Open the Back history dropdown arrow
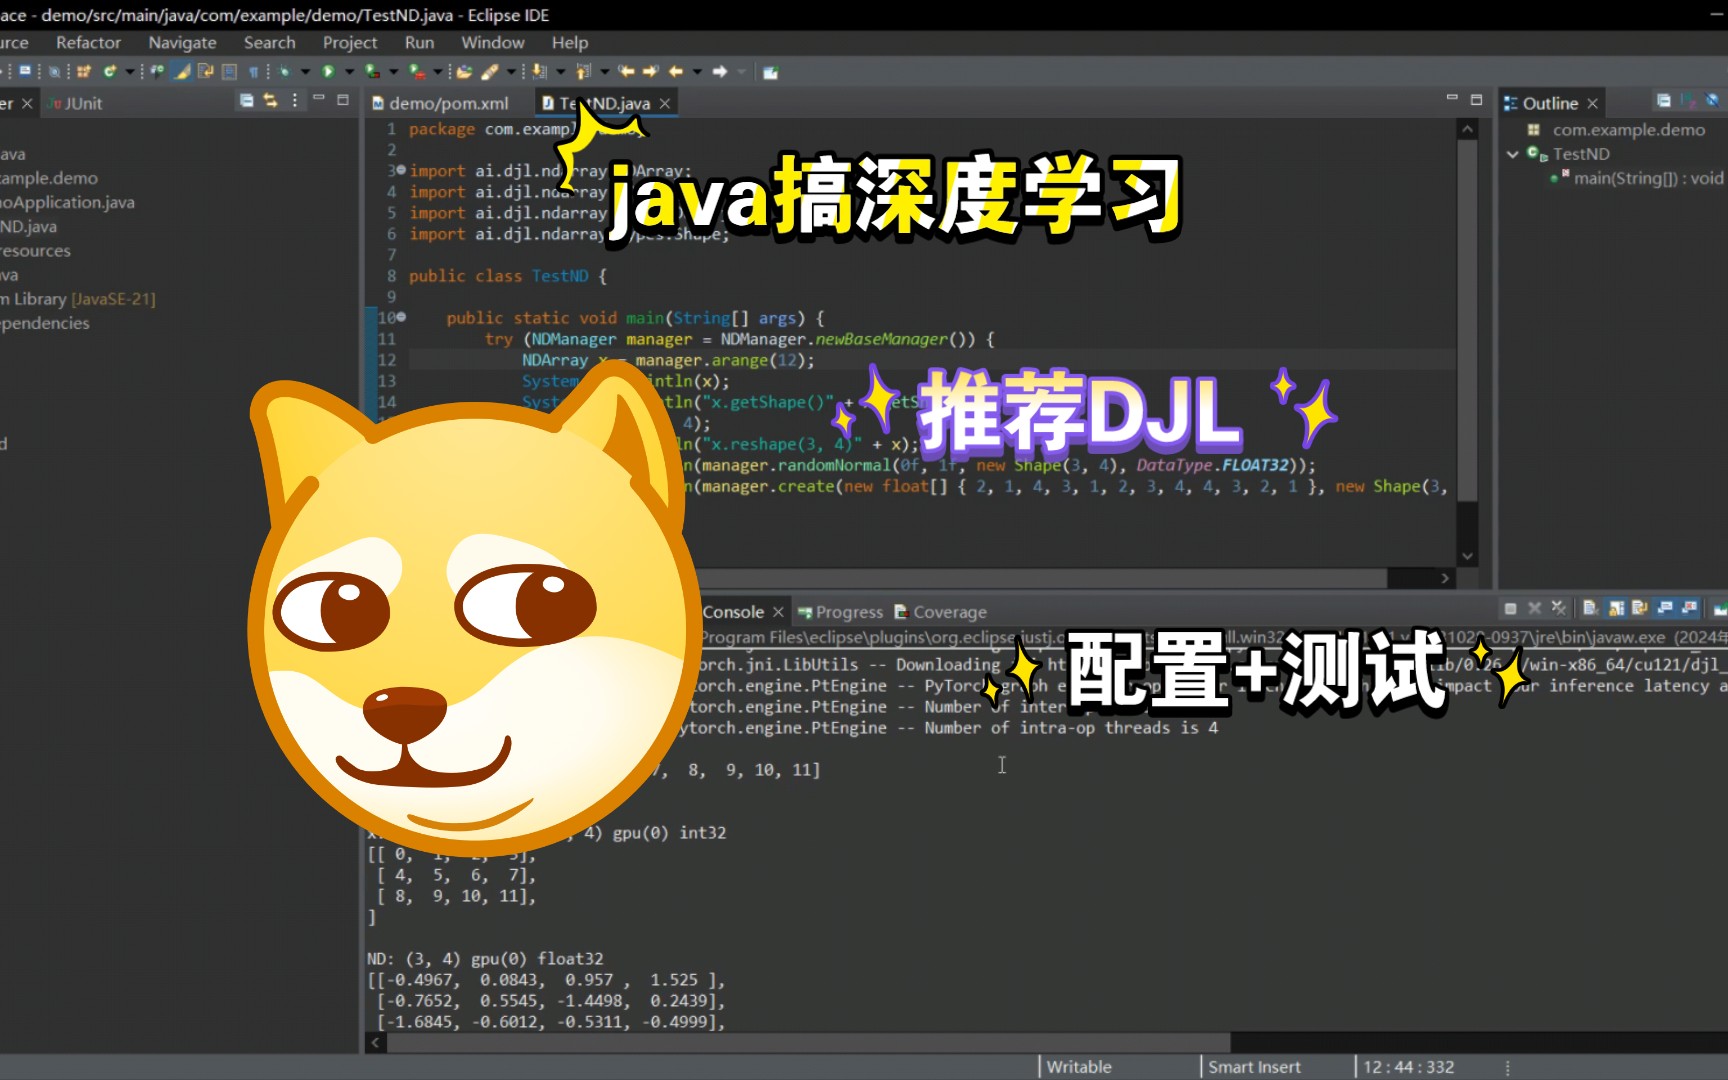The height and width of the screenshot is (1080, 1728). coord(697,71)
